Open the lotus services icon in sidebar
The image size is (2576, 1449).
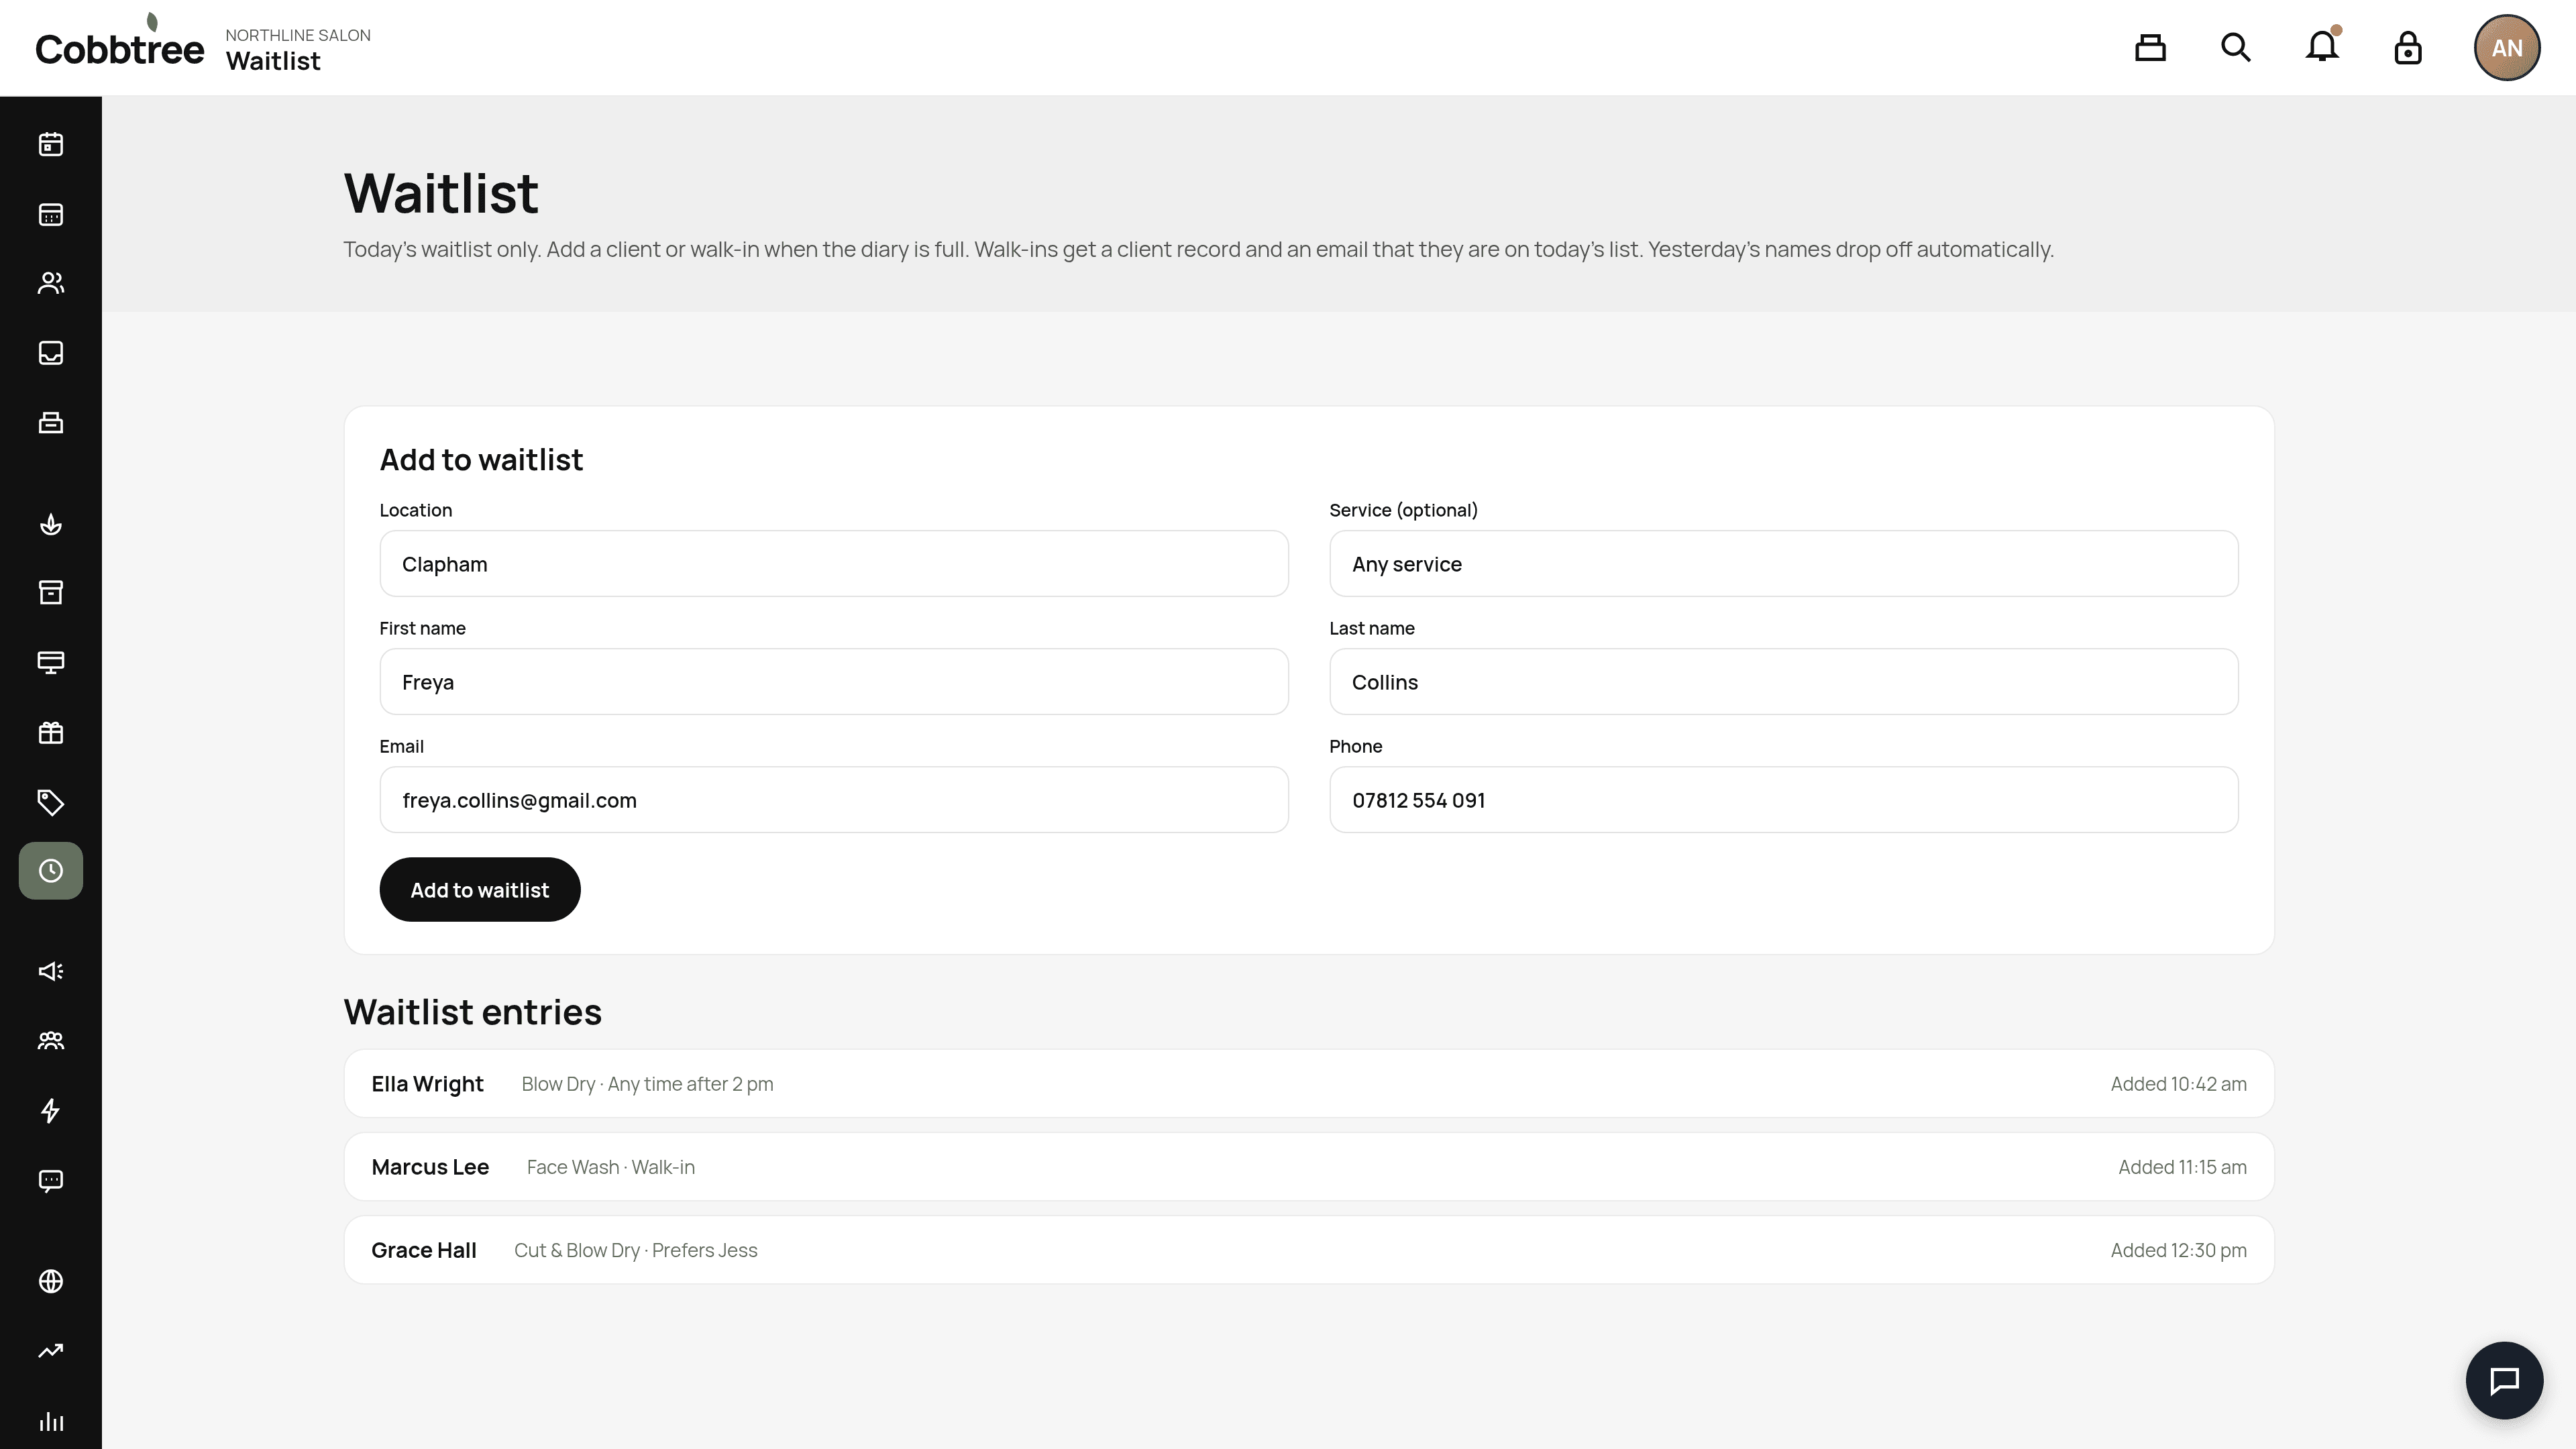(x=51, y=524)
